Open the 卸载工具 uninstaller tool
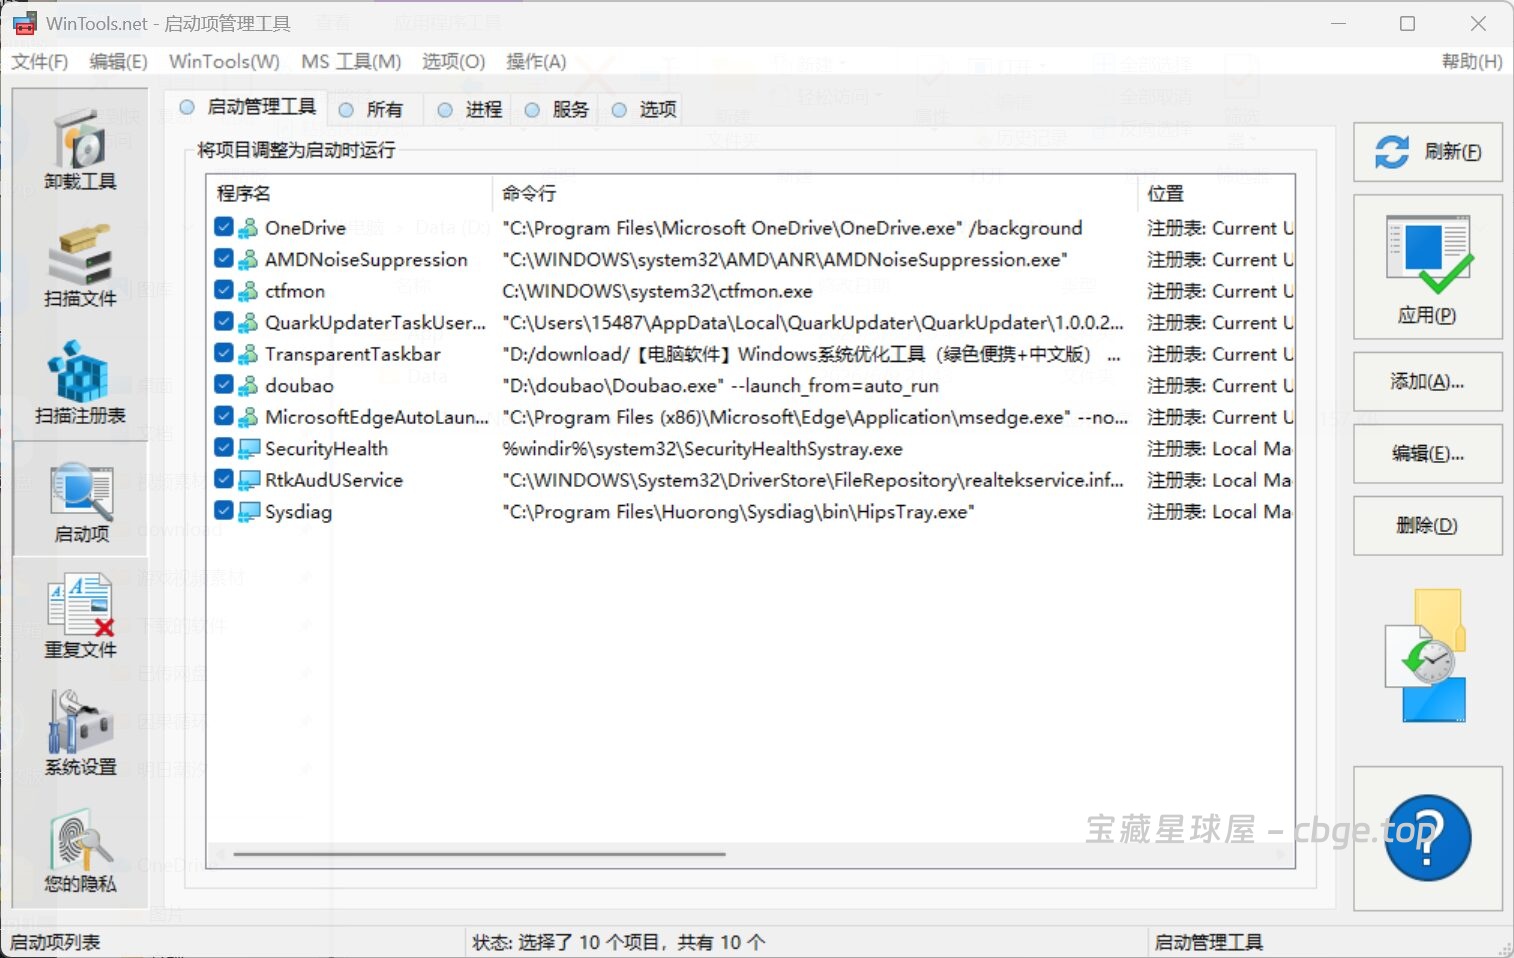 [80, 150]
